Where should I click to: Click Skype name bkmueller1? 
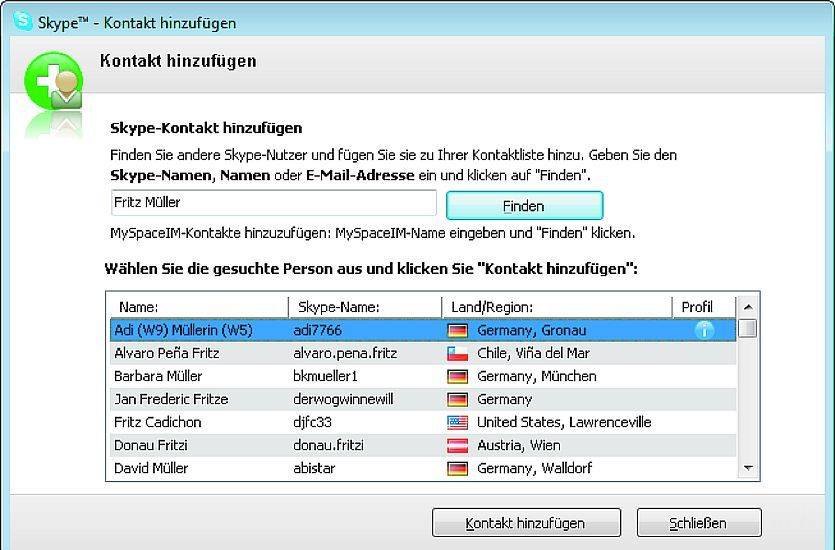pyautogui.click(x=325, y=376)
